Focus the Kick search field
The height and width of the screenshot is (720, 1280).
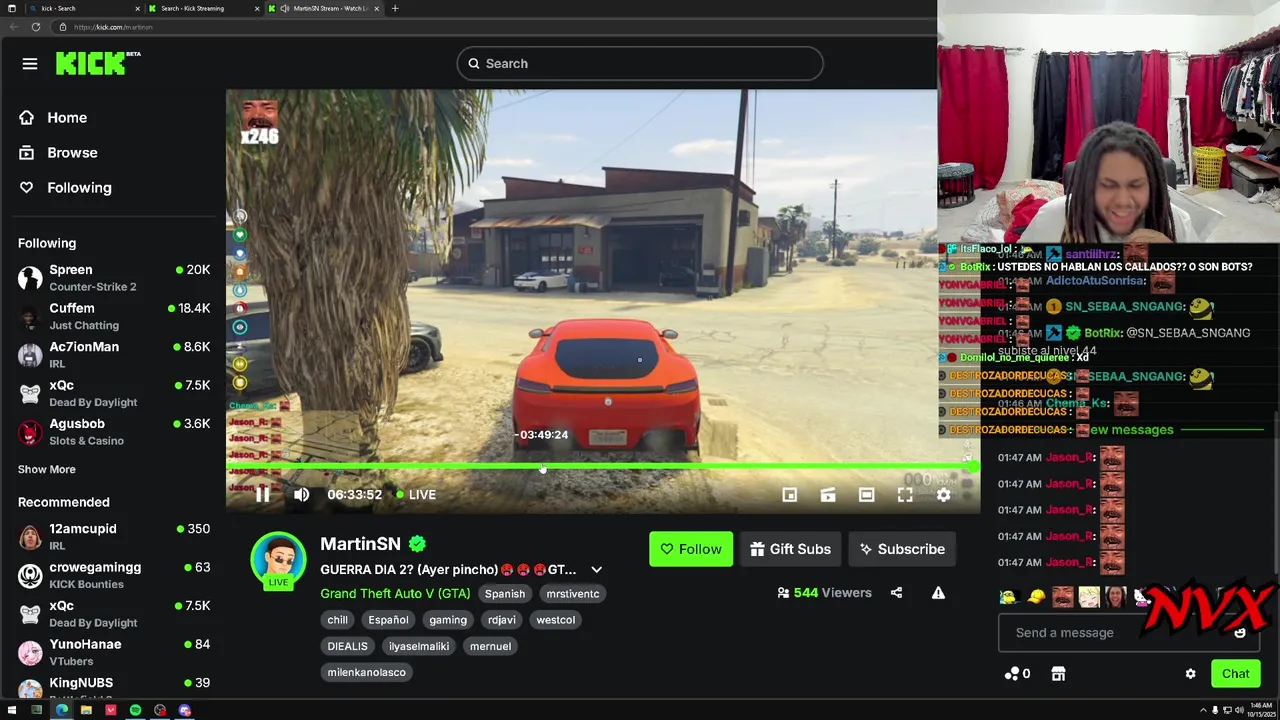tap(640, 64)
